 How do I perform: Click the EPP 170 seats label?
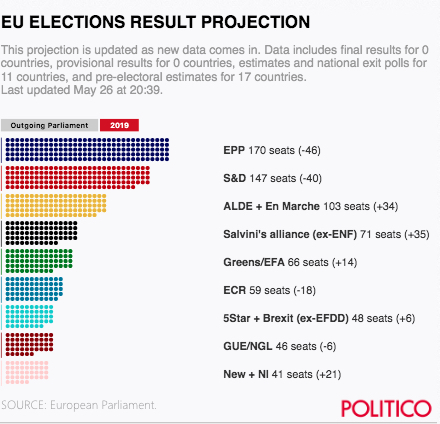coord(272,150)
